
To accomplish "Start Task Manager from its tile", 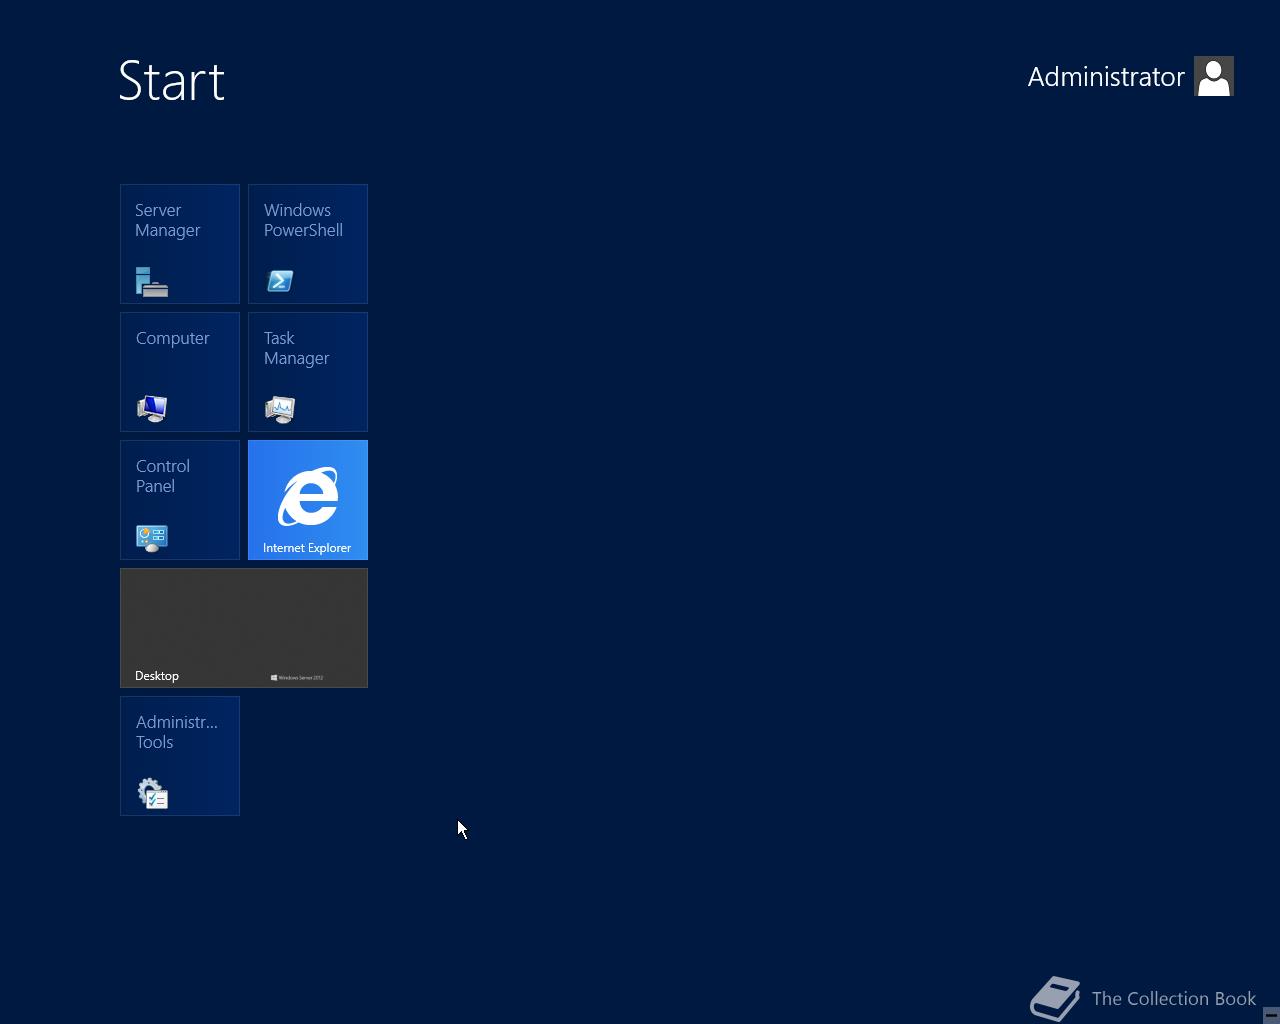I will point(308,372).
